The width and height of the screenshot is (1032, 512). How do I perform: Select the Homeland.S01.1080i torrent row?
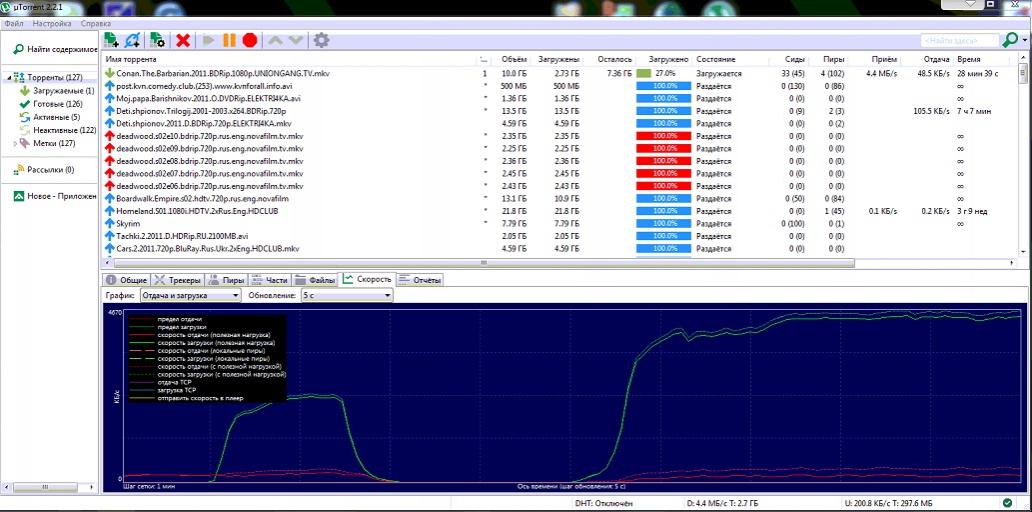pyautogui.click(x=561, y=211)
